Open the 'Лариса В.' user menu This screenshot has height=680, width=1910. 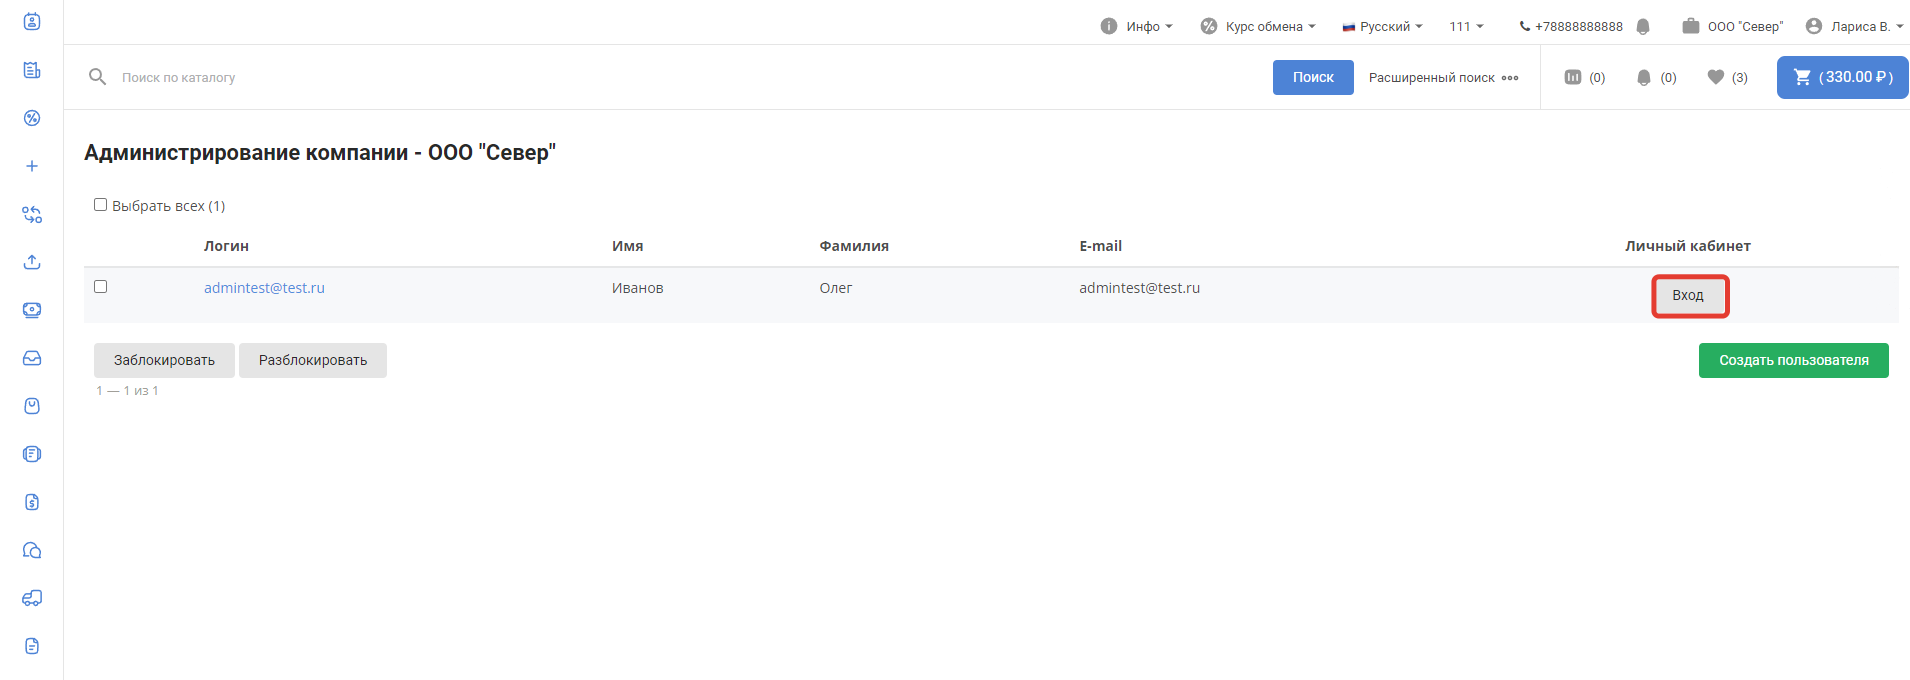[1854, 27]
